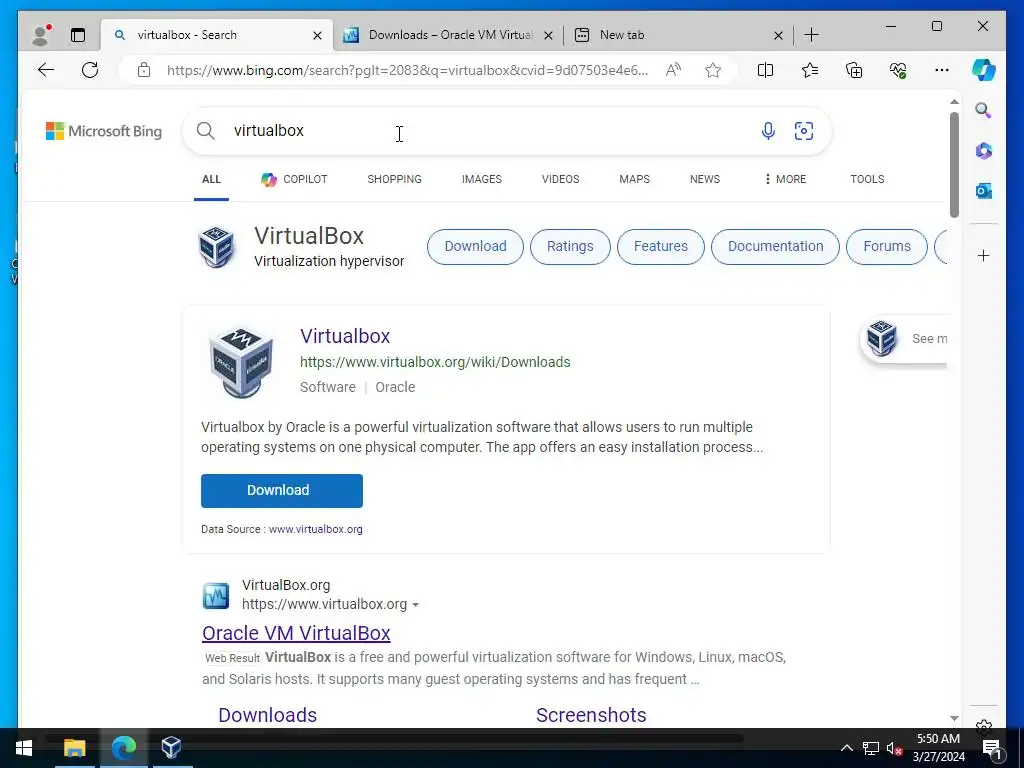Expand virtualbox.org result dropdown arrow
The width and height of the screenshot is (1024, 768).
415,605
